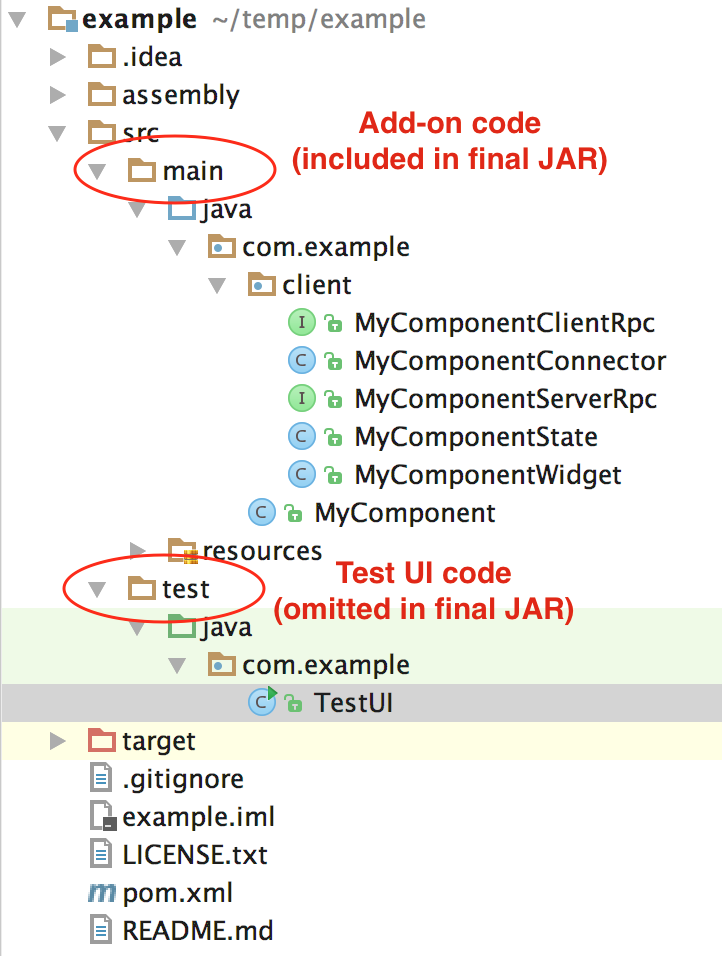
Task: Select the MyComponent class
Action: pyautogui.click(x=405, y=513)
